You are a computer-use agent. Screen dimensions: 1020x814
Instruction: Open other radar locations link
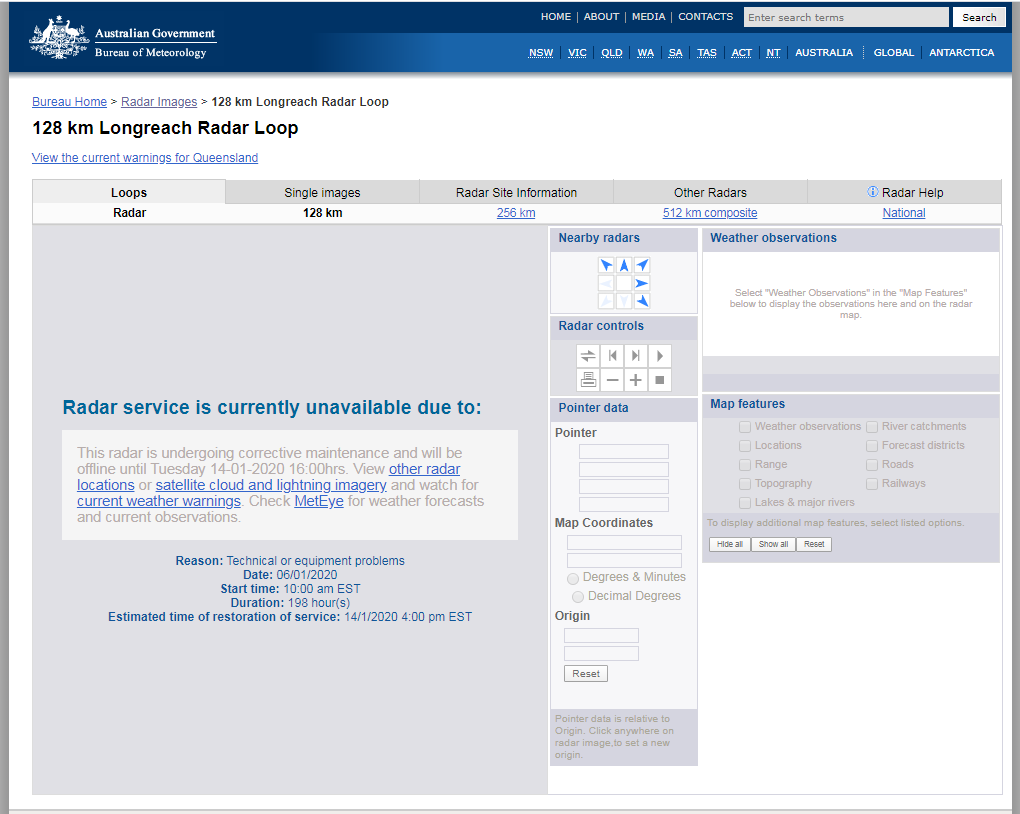424,468
